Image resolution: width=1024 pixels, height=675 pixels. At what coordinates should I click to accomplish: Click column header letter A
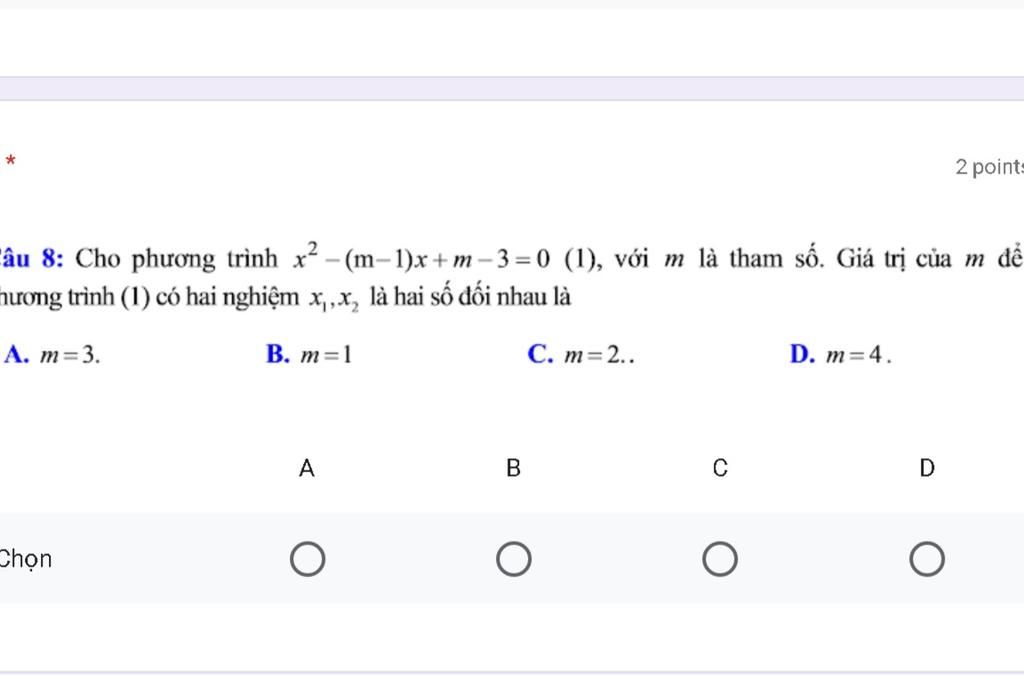[x=306, y=468]
